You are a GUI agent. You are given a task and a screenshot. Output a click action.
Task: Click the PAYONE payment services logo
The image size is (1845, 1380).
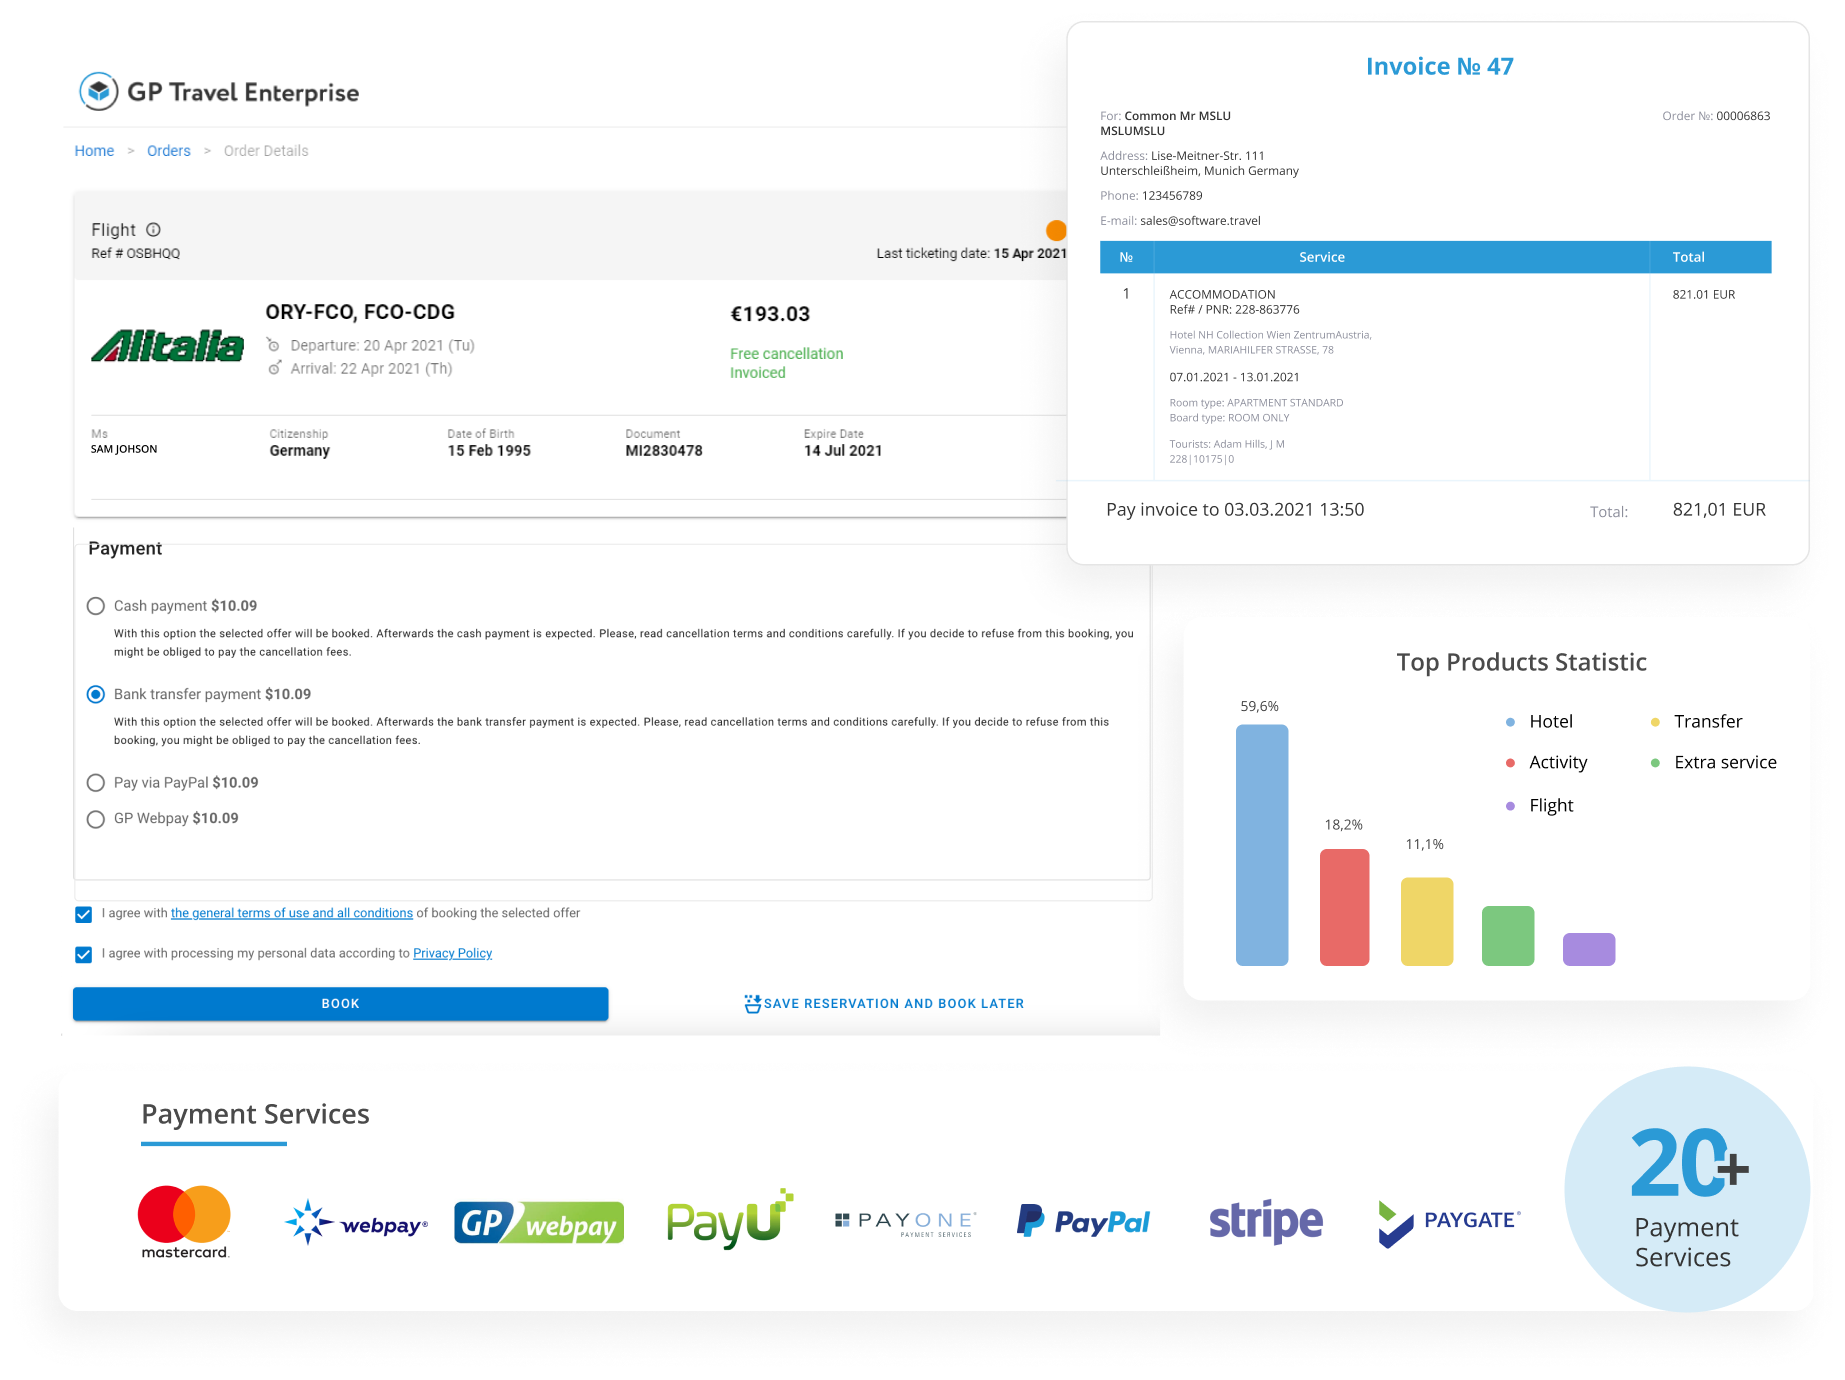904,1221
